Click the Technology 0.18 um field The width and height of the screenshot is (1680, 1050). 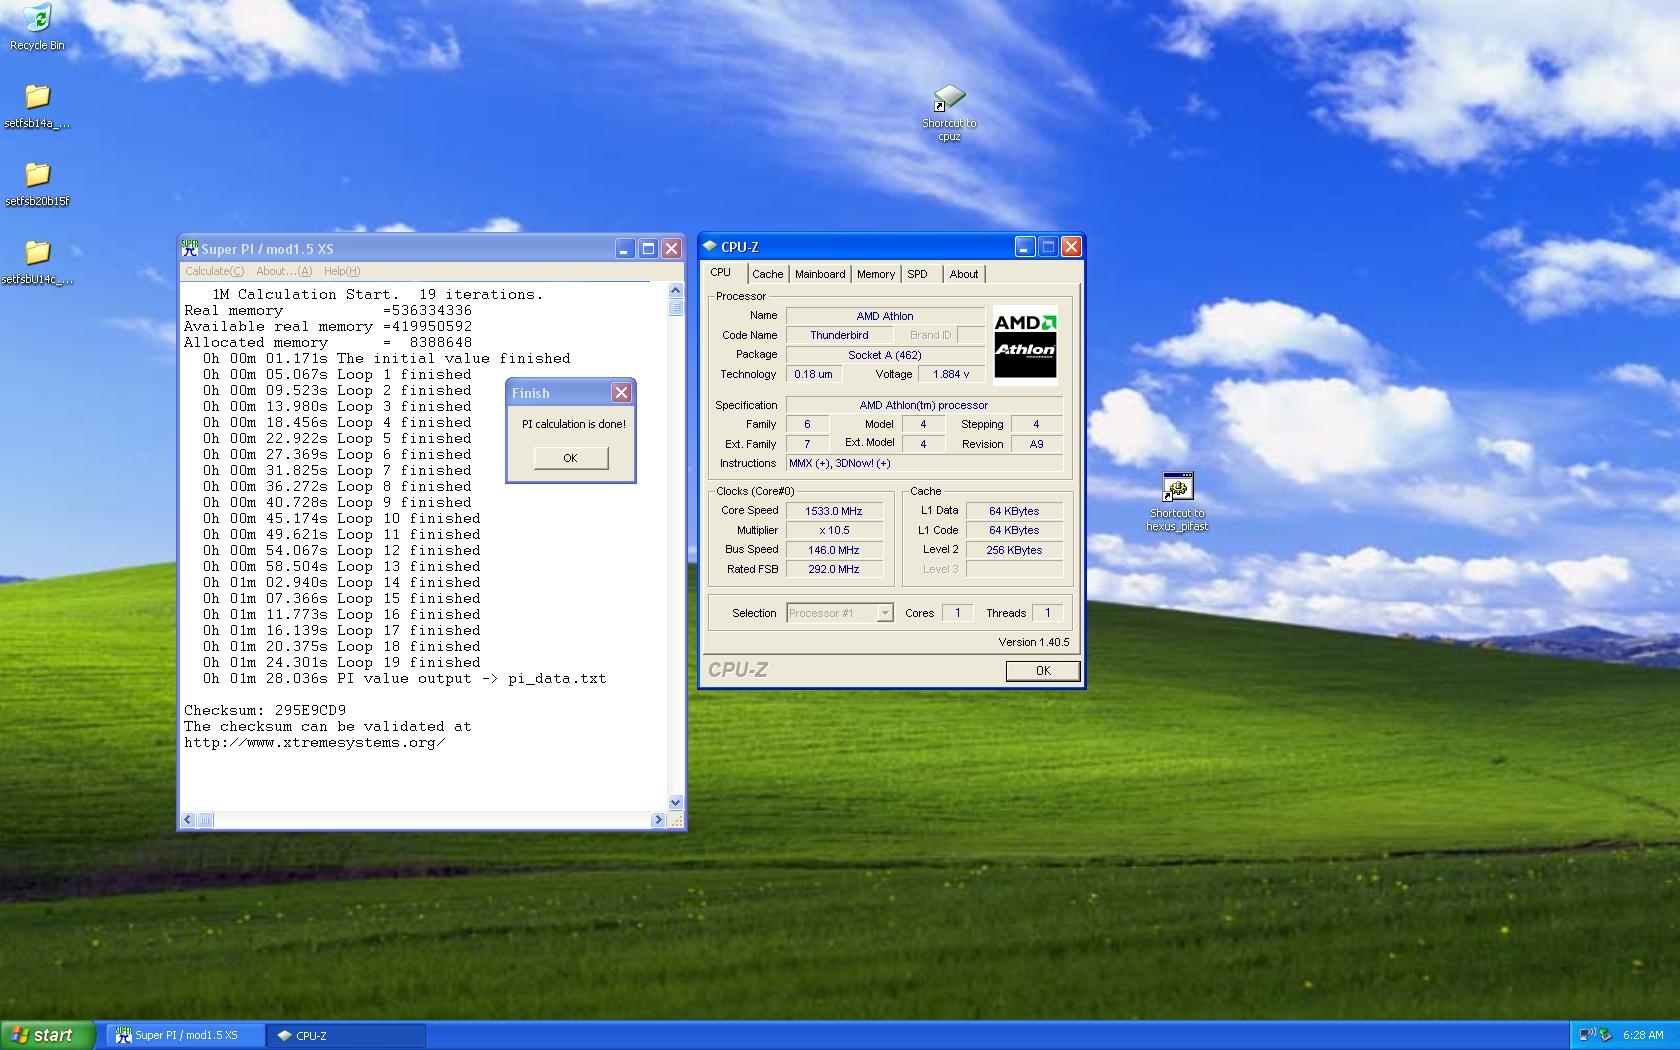[813, 374]
